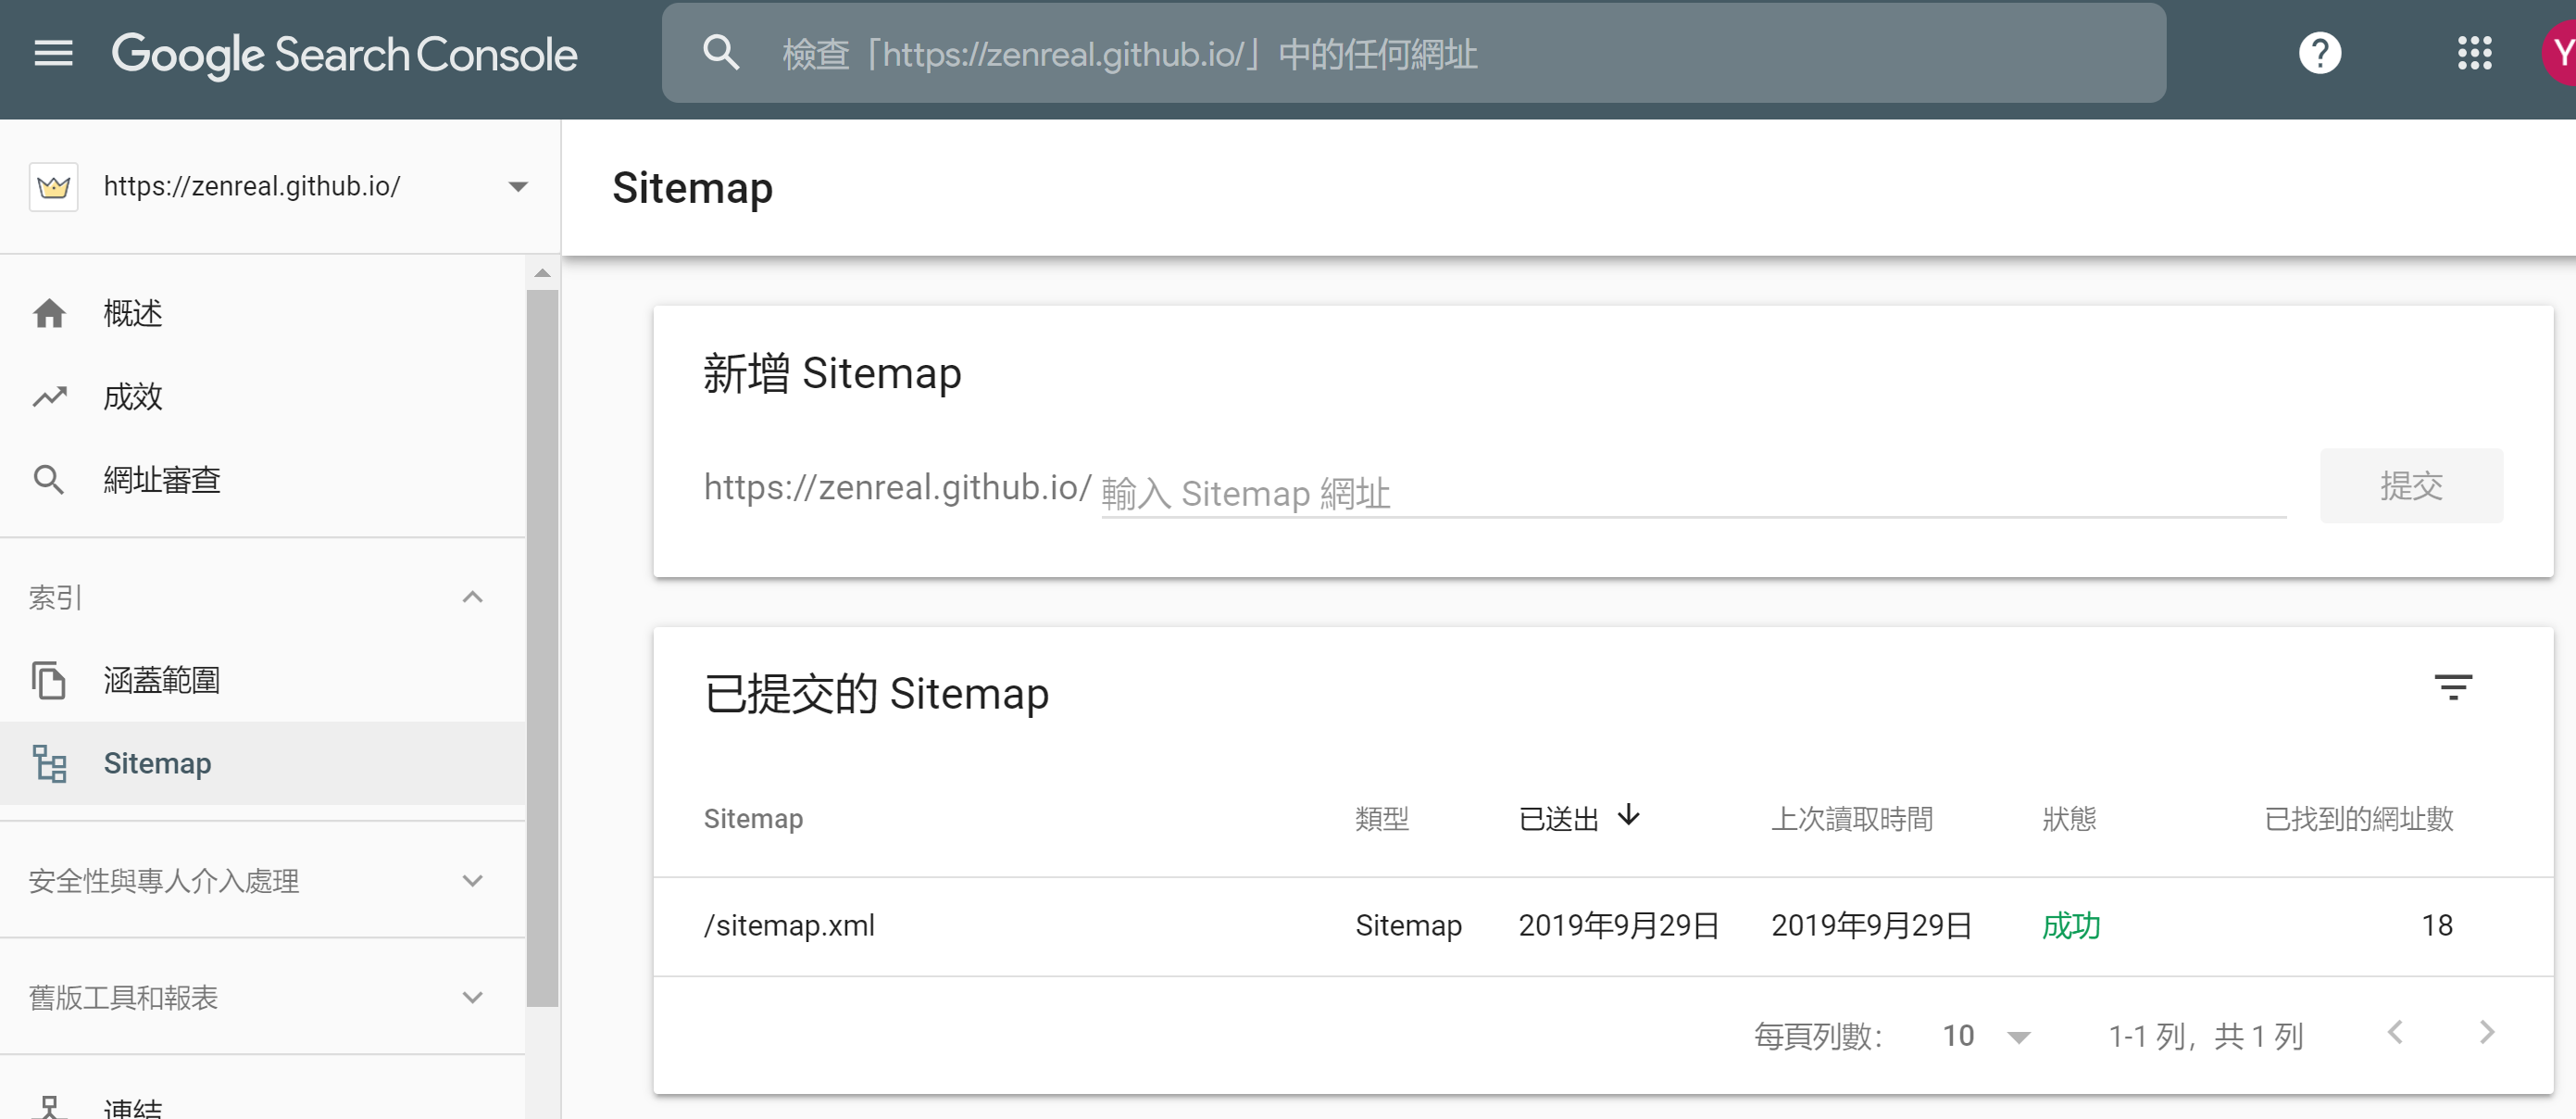Open the /sitemap.xml row details
Image resolution: width=2576 pixels, height=1119 pixels.
pyautogui.click(x=789, y=926)
